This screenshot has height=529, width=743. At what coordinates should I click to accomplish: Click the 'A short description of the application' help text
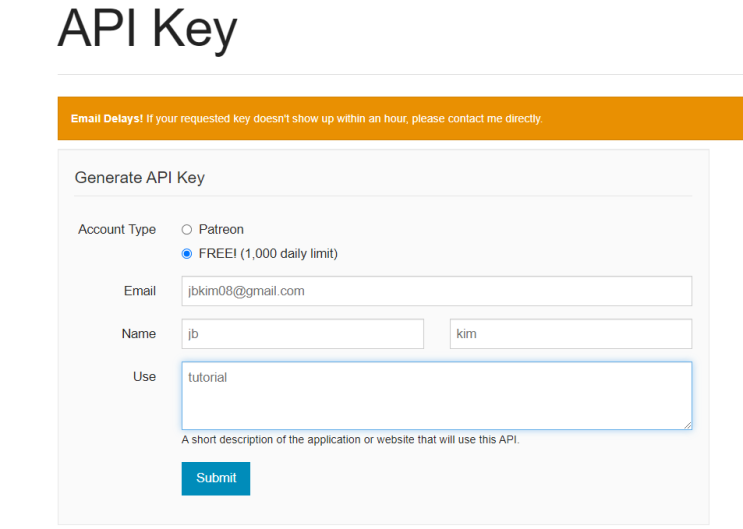pyautogui.click(x=350, y=439)
